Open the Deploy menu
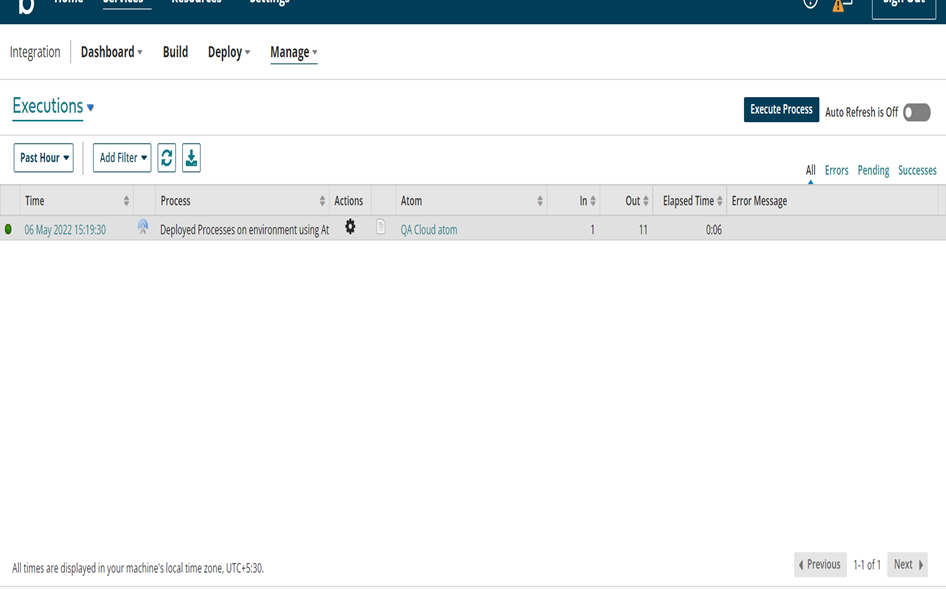Viewport: 946px width, 589px height. pos(229,52)
